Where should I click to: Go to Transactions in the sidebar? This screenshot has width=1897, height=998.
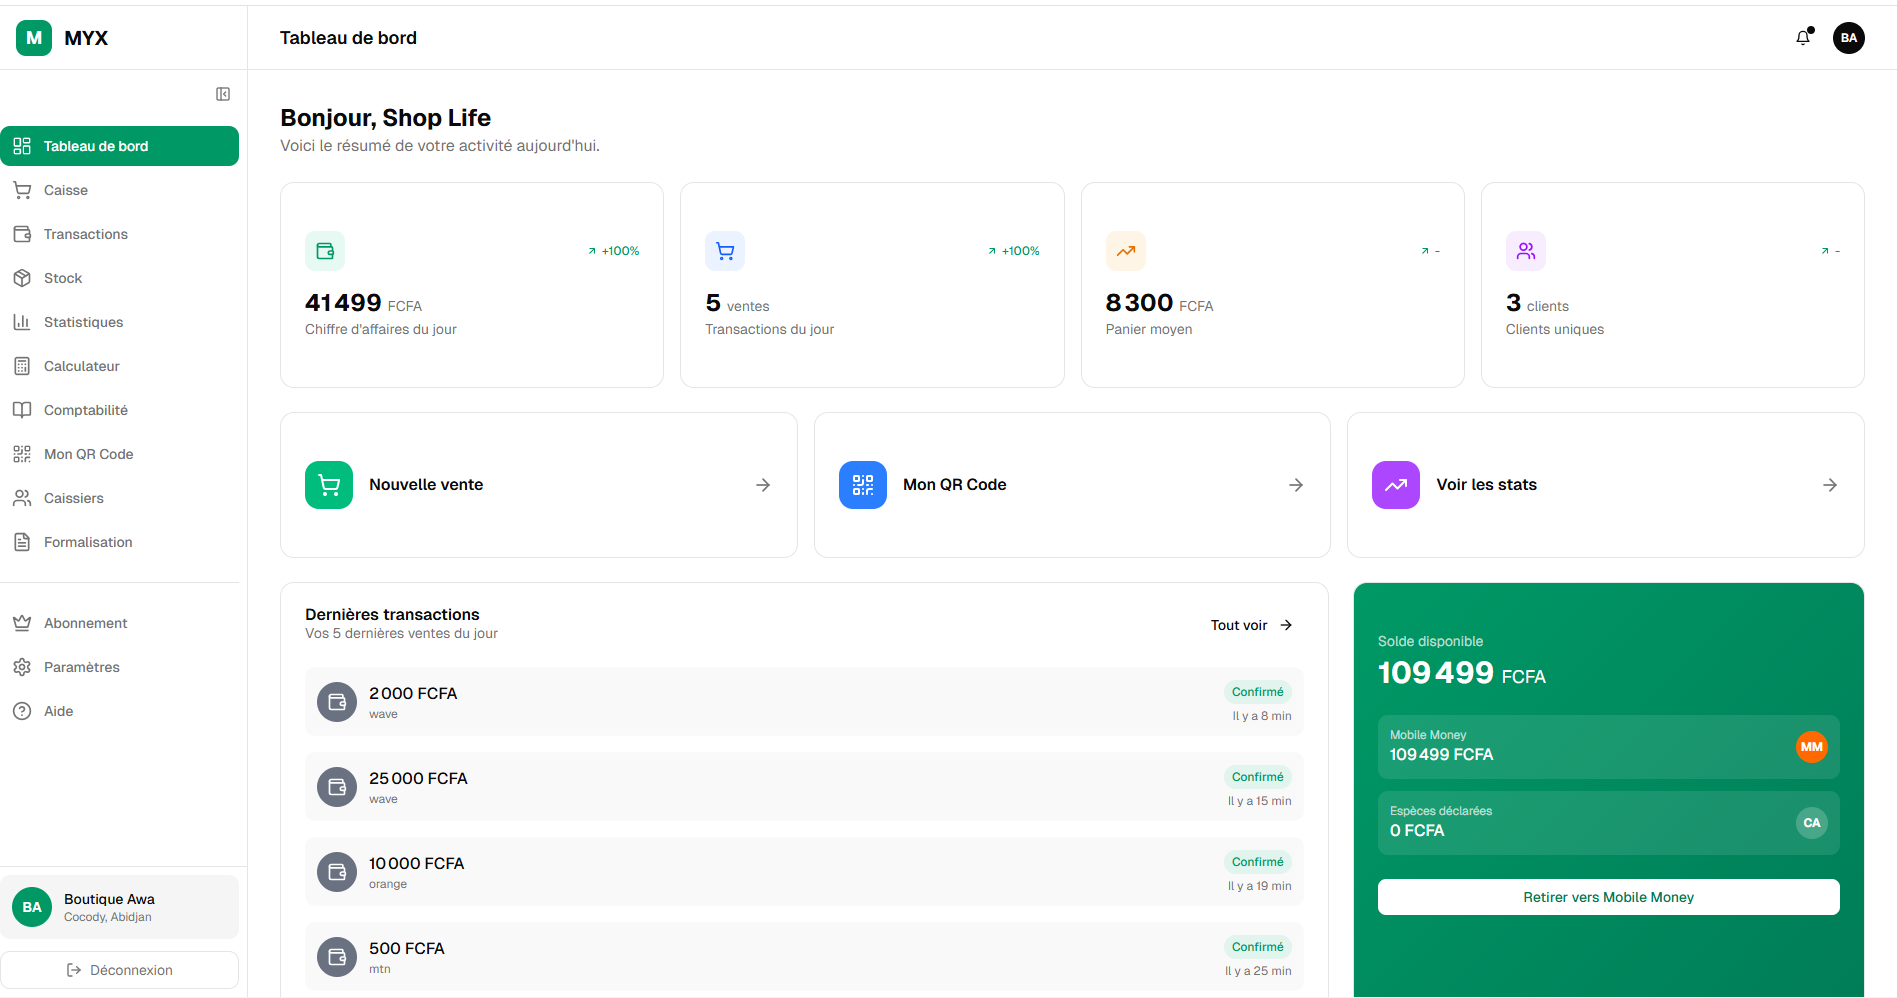point(86,234)
